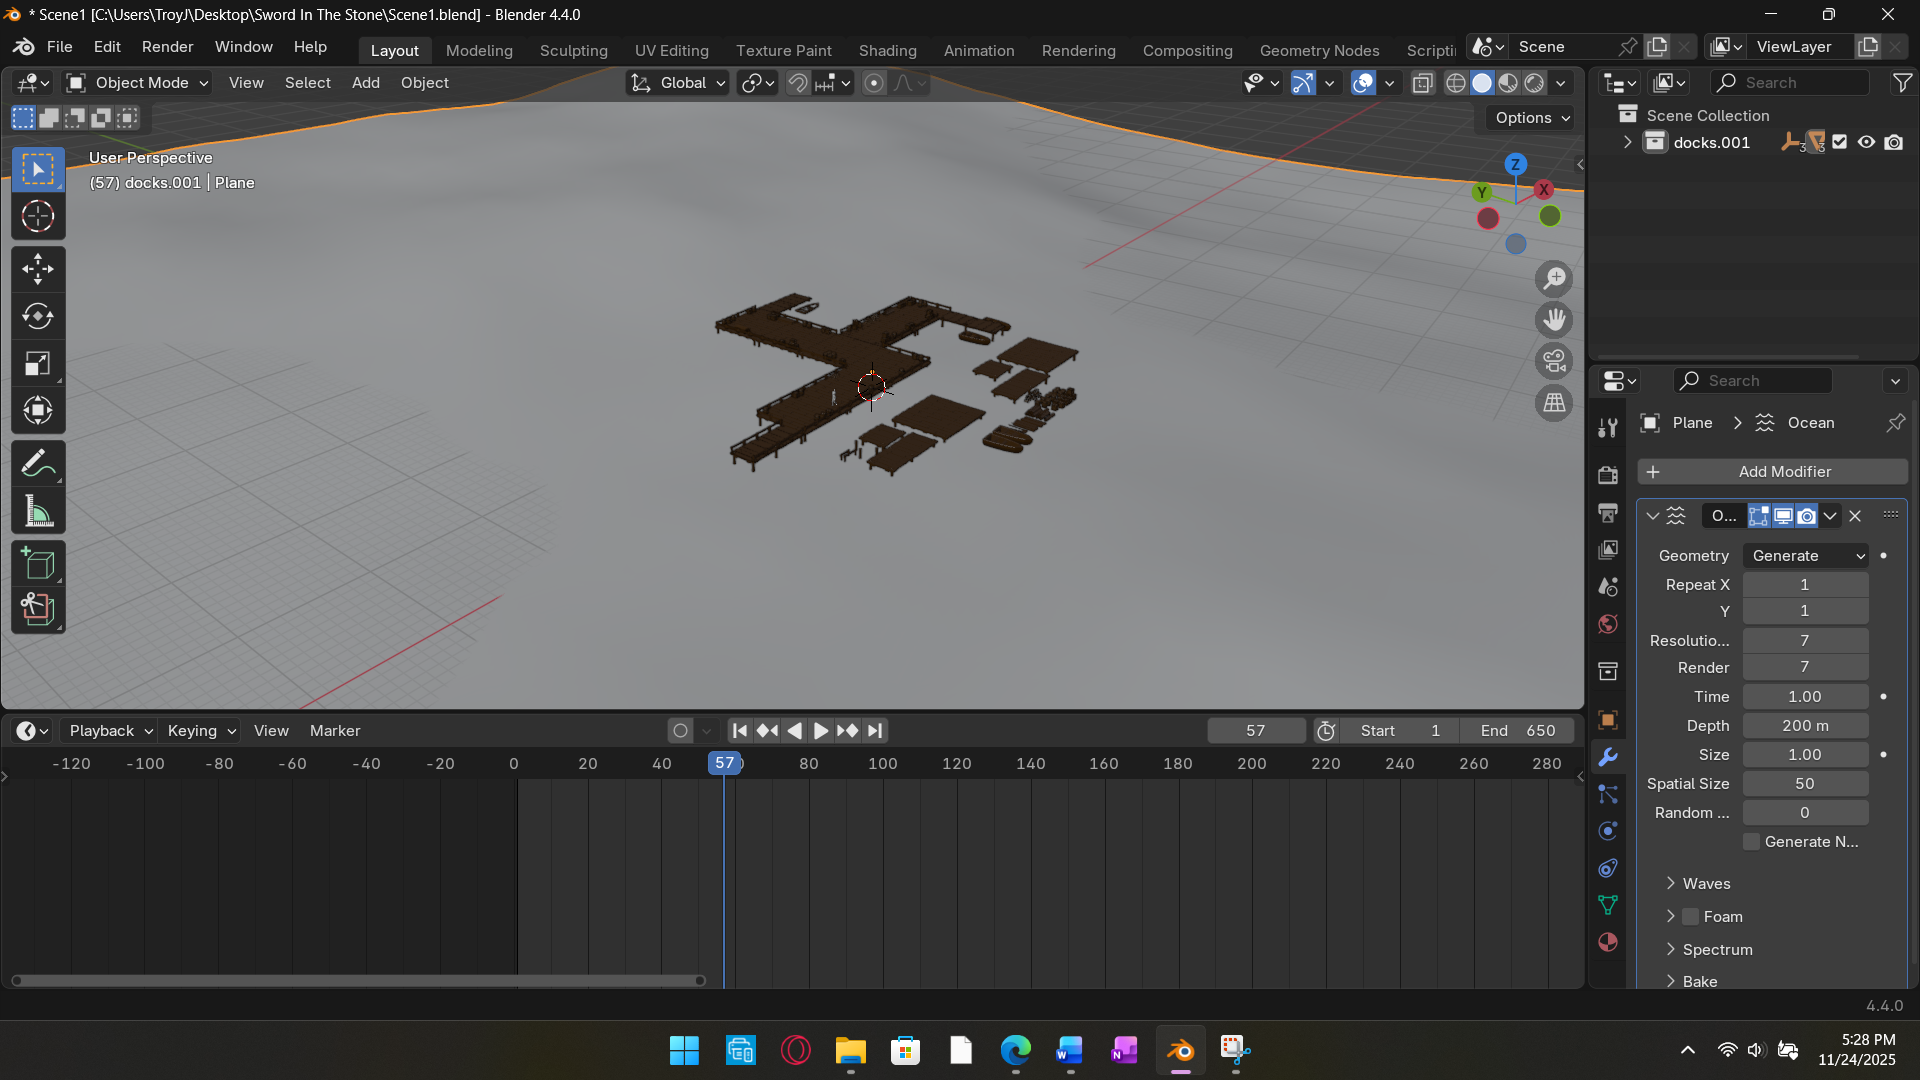The width and height of the screenshot is (1920, 1080).
Task: Toggle Ocean modifier render visibility
Action: [x=1806, y=516]
